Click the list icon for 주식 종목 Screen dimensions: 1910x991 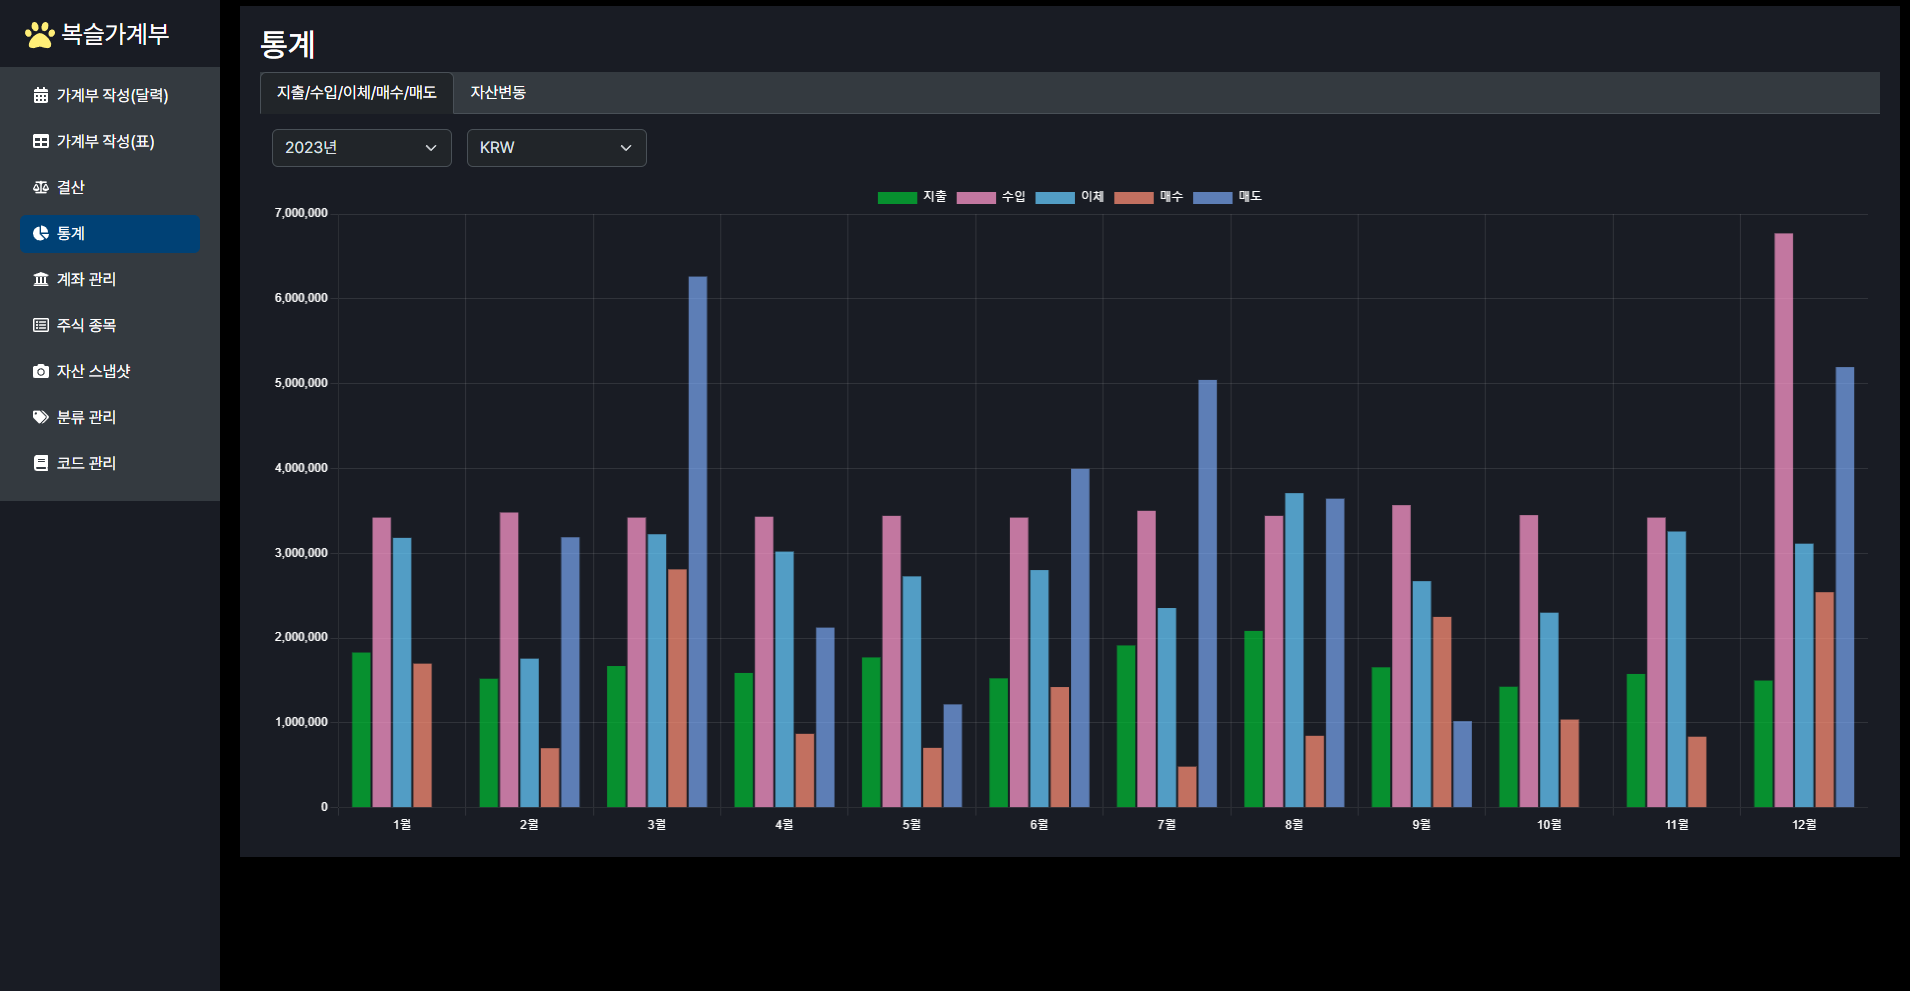pyautogui.click(x=41, y=325)
